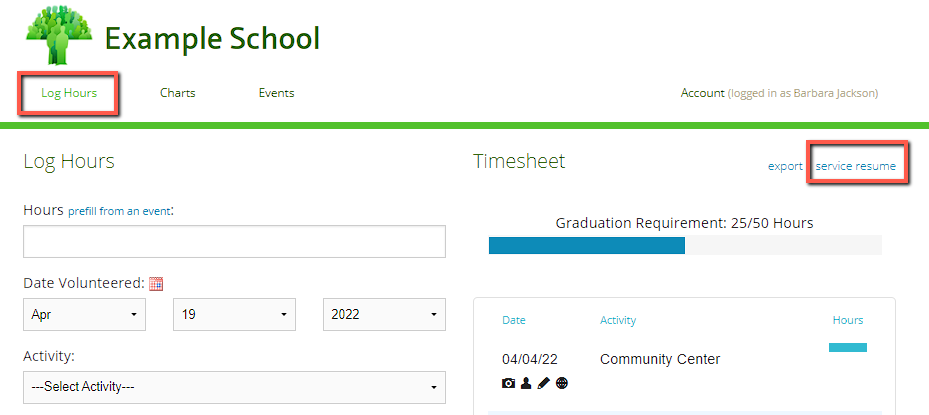Switch to the Charts tab

[178, 93]
